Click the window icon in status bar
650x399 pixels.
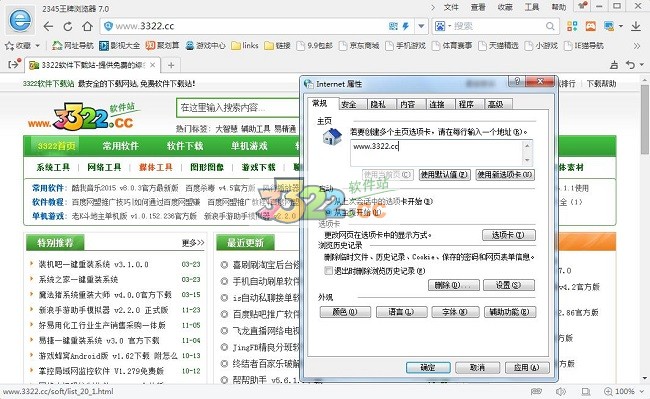(586, 392)
